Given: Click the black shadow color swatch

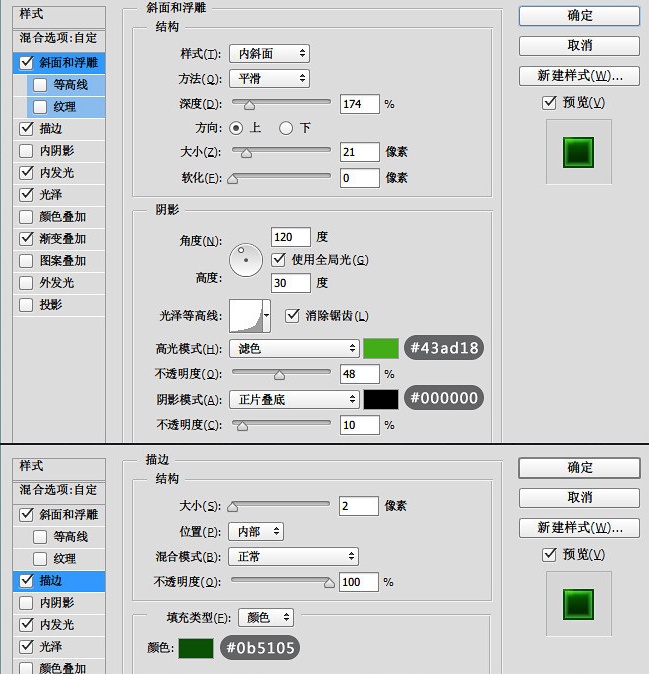Looking at the screenshot, I should (x=381, y=400).
